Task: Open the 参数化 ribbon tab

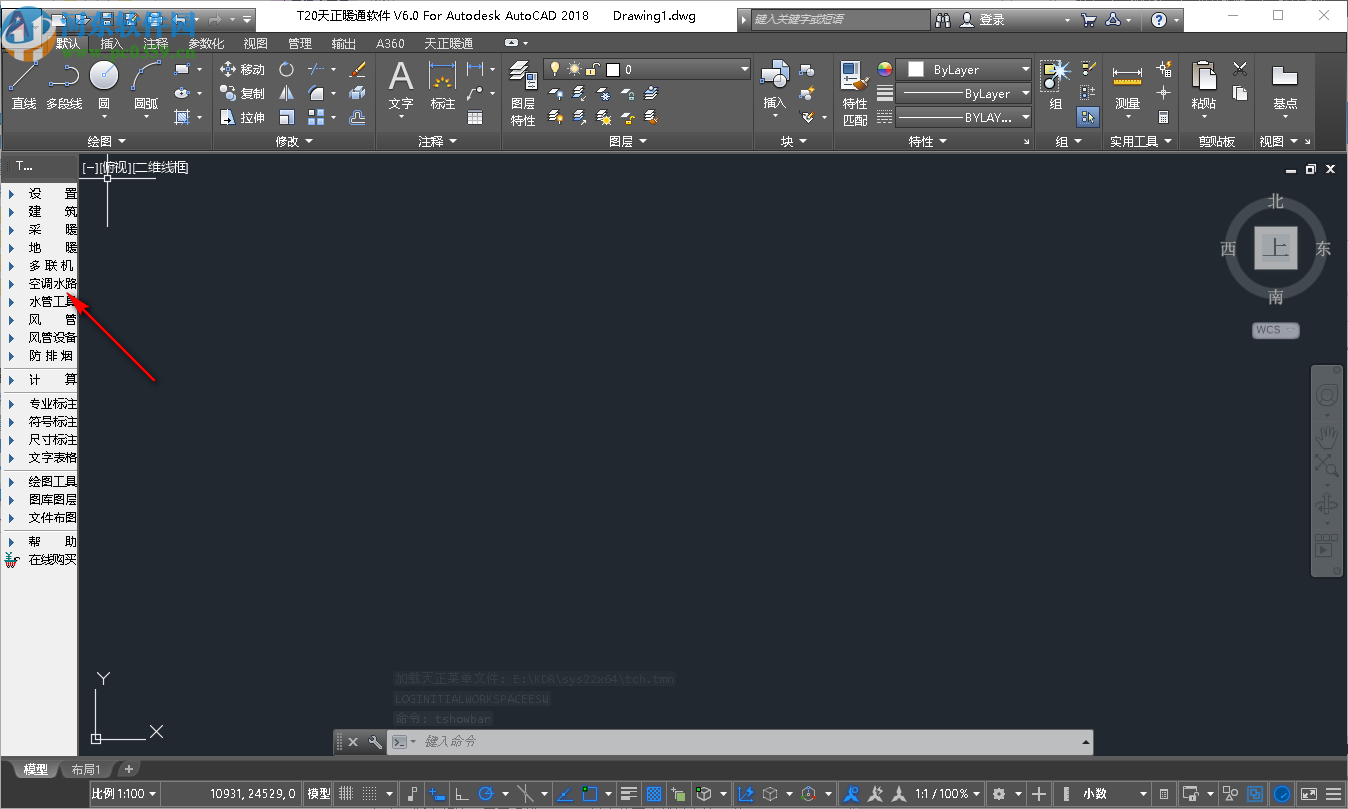Action: 206,44
